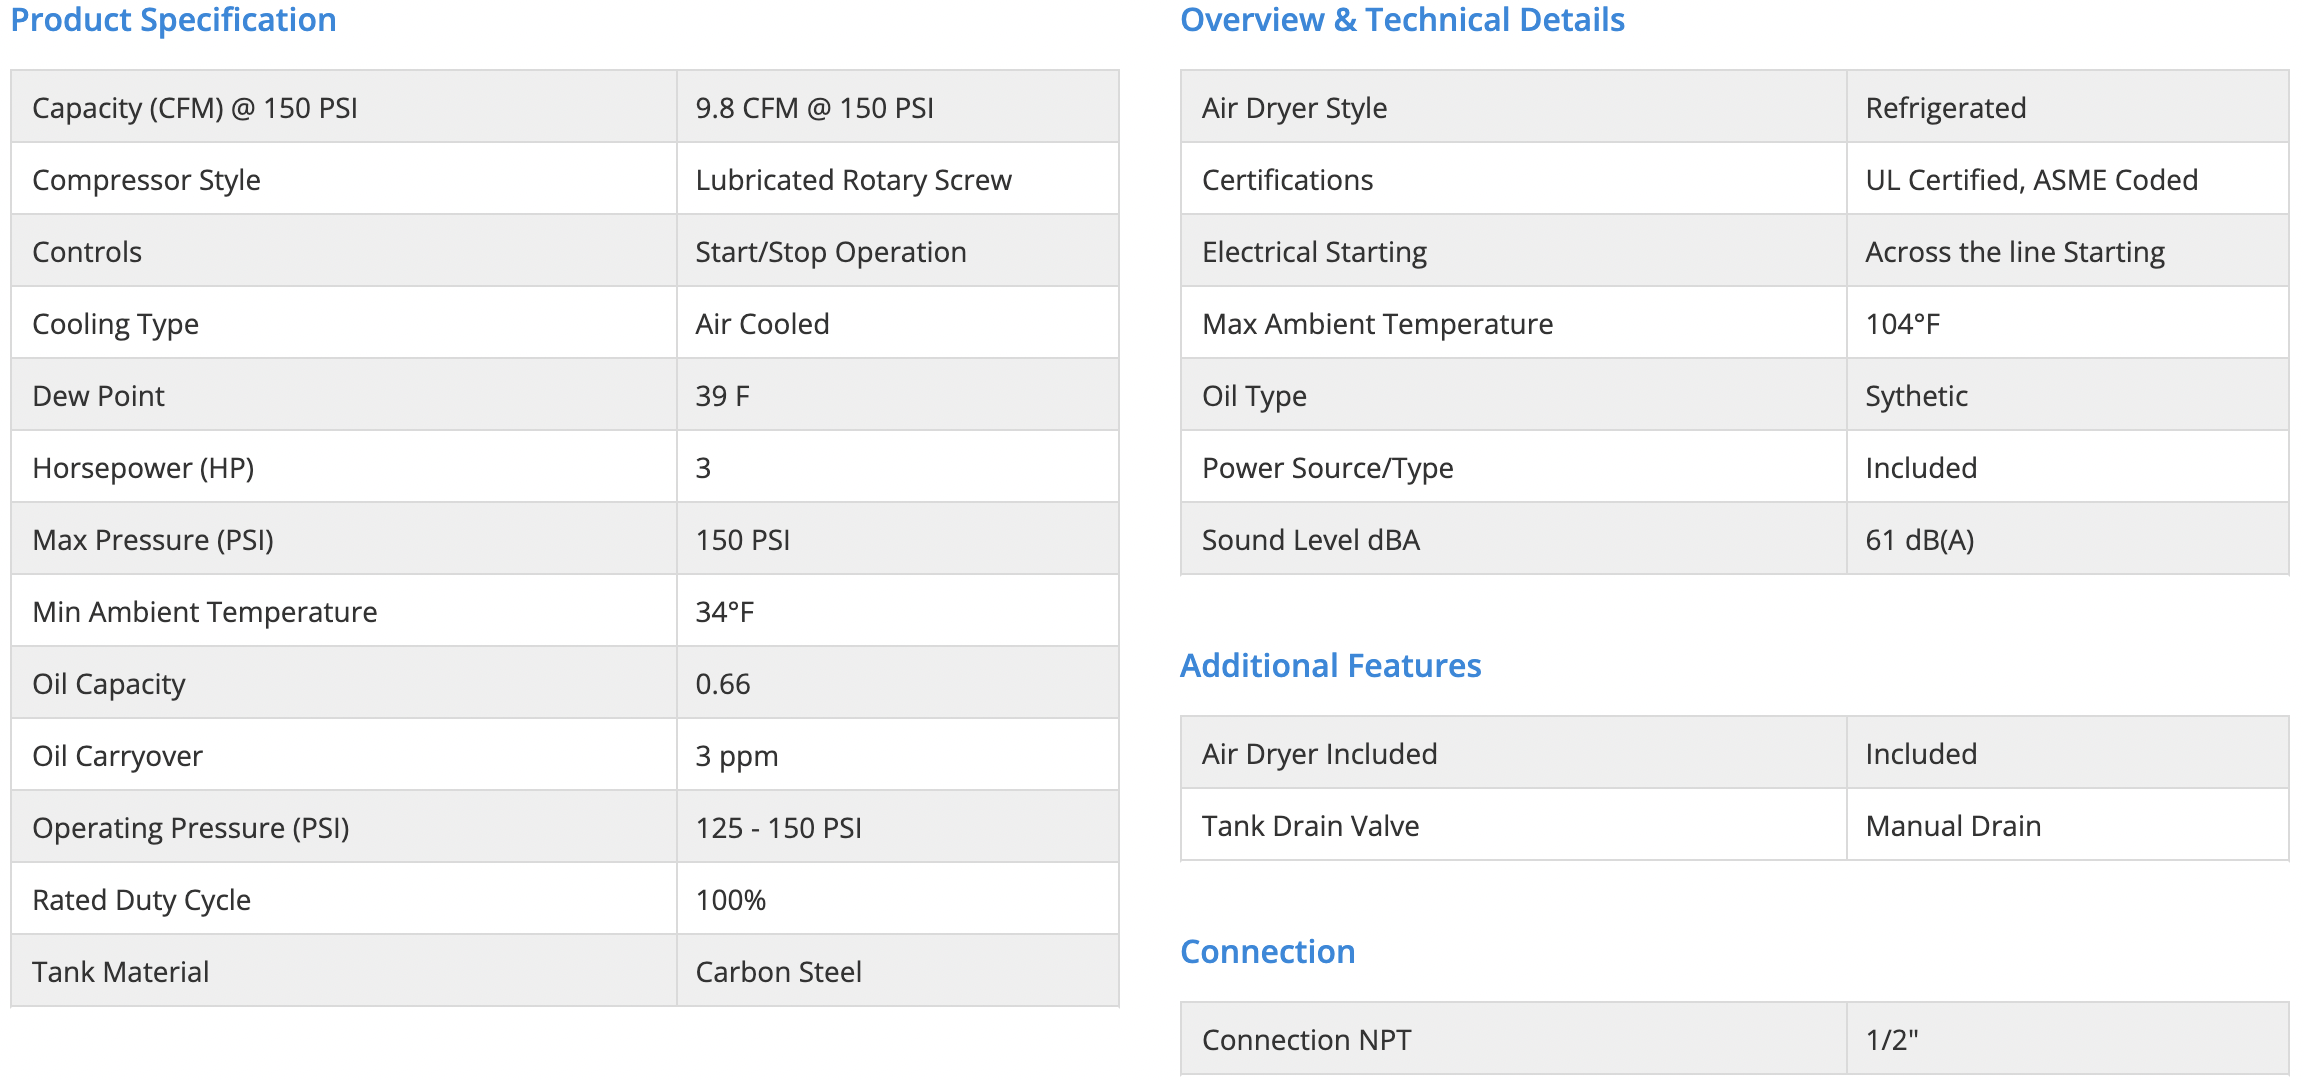The image size is (2304, 1080).
Task: Click the Oil Carryover 3 ppm cell
Action: 736,756
